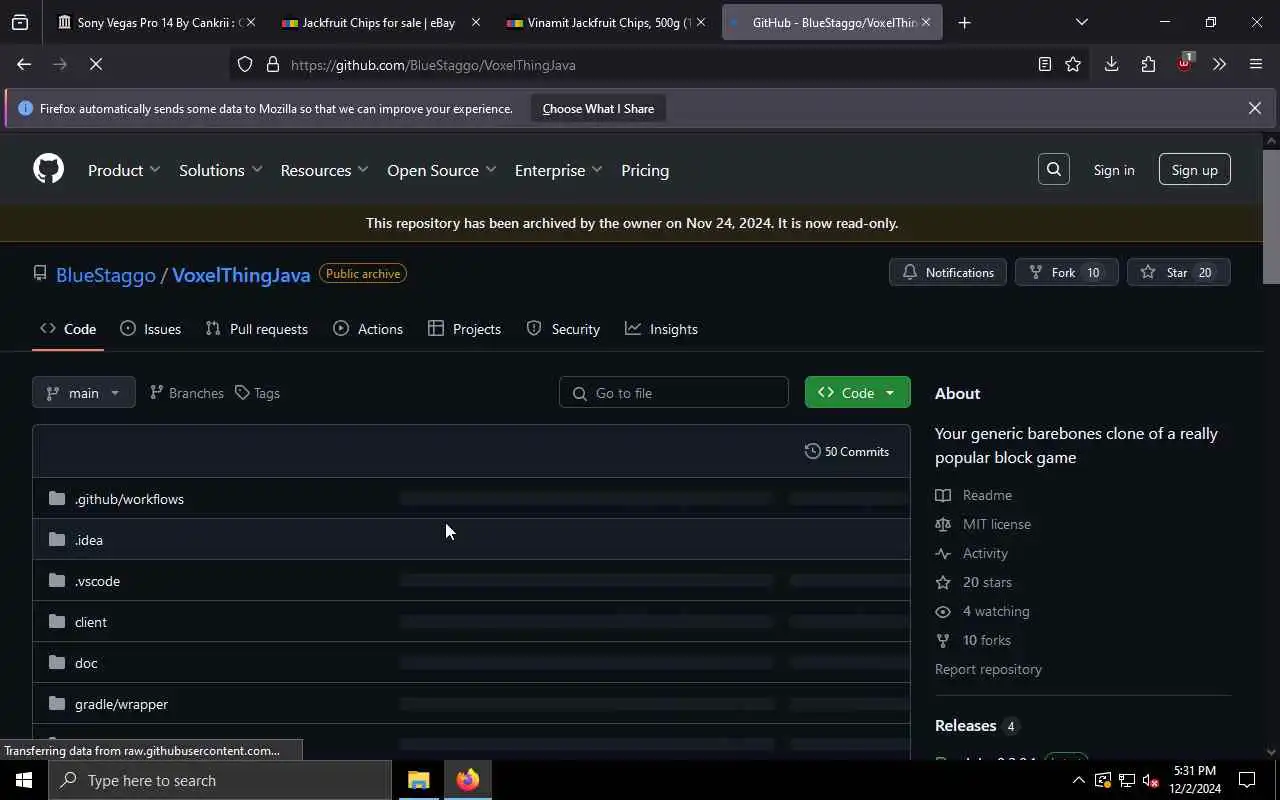Switch to the Projects tab
This screenshot has width=1280, height=800.
pyautogui.click(x=465, y=329)
